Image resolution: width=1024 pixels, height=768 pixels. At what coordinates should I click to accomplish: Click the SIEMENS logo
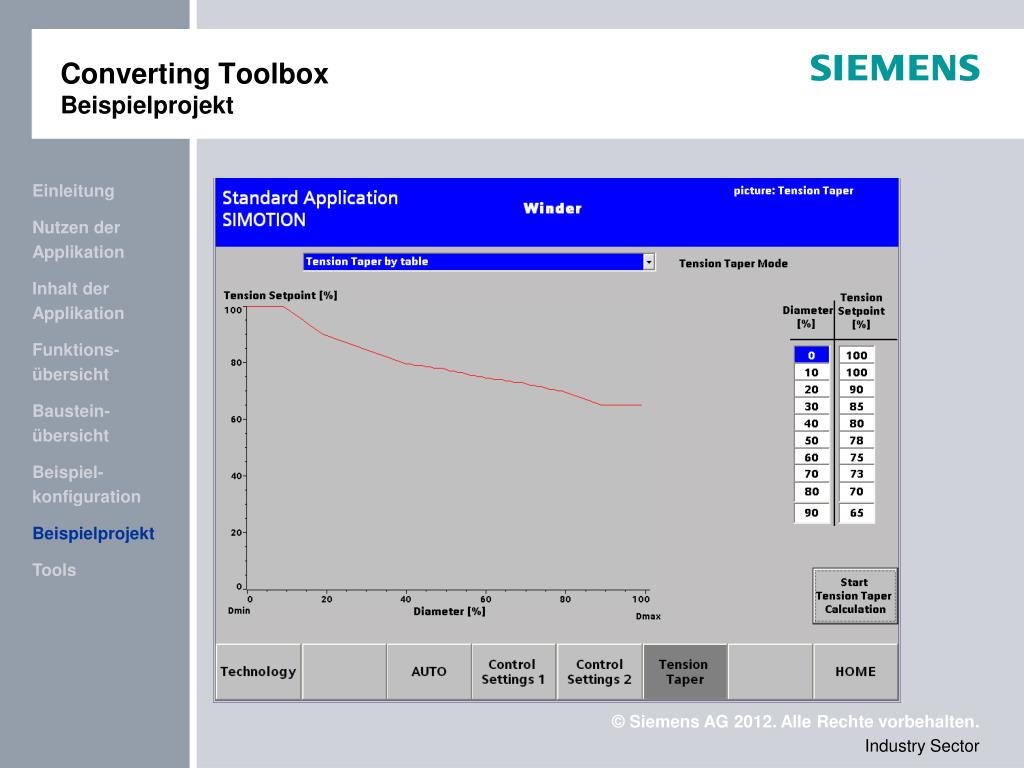895,68
